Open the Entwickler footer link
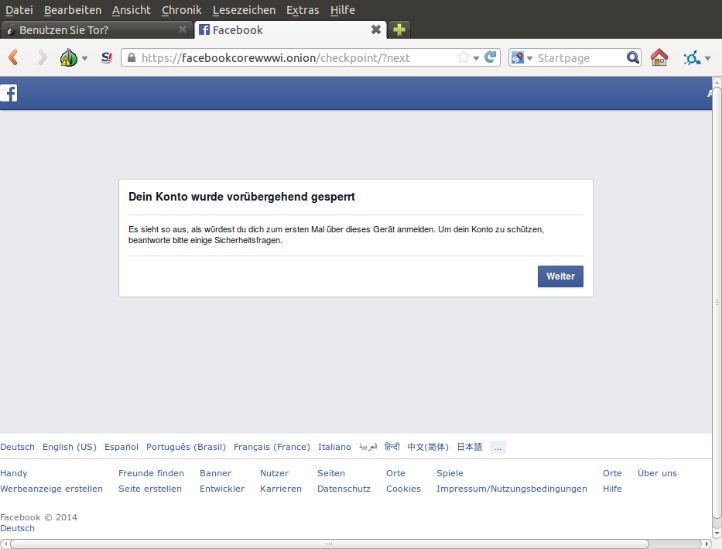 (222, 489)
